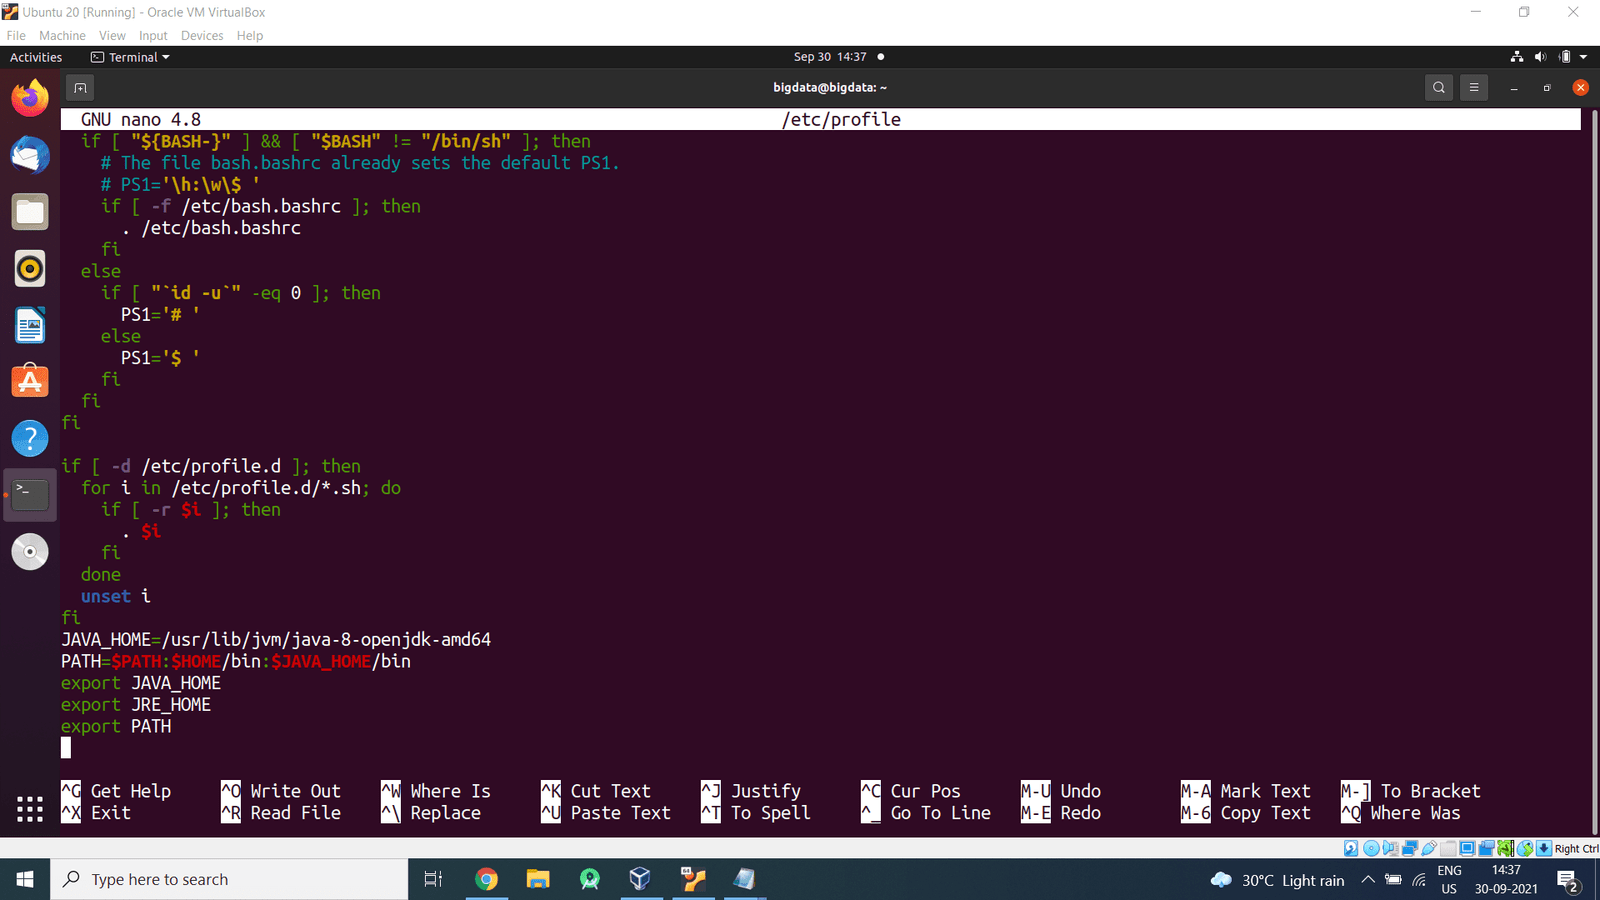Click the terminal search magnifier icon
This screenshot has height=900, width=1600.
coord(1438,88)
